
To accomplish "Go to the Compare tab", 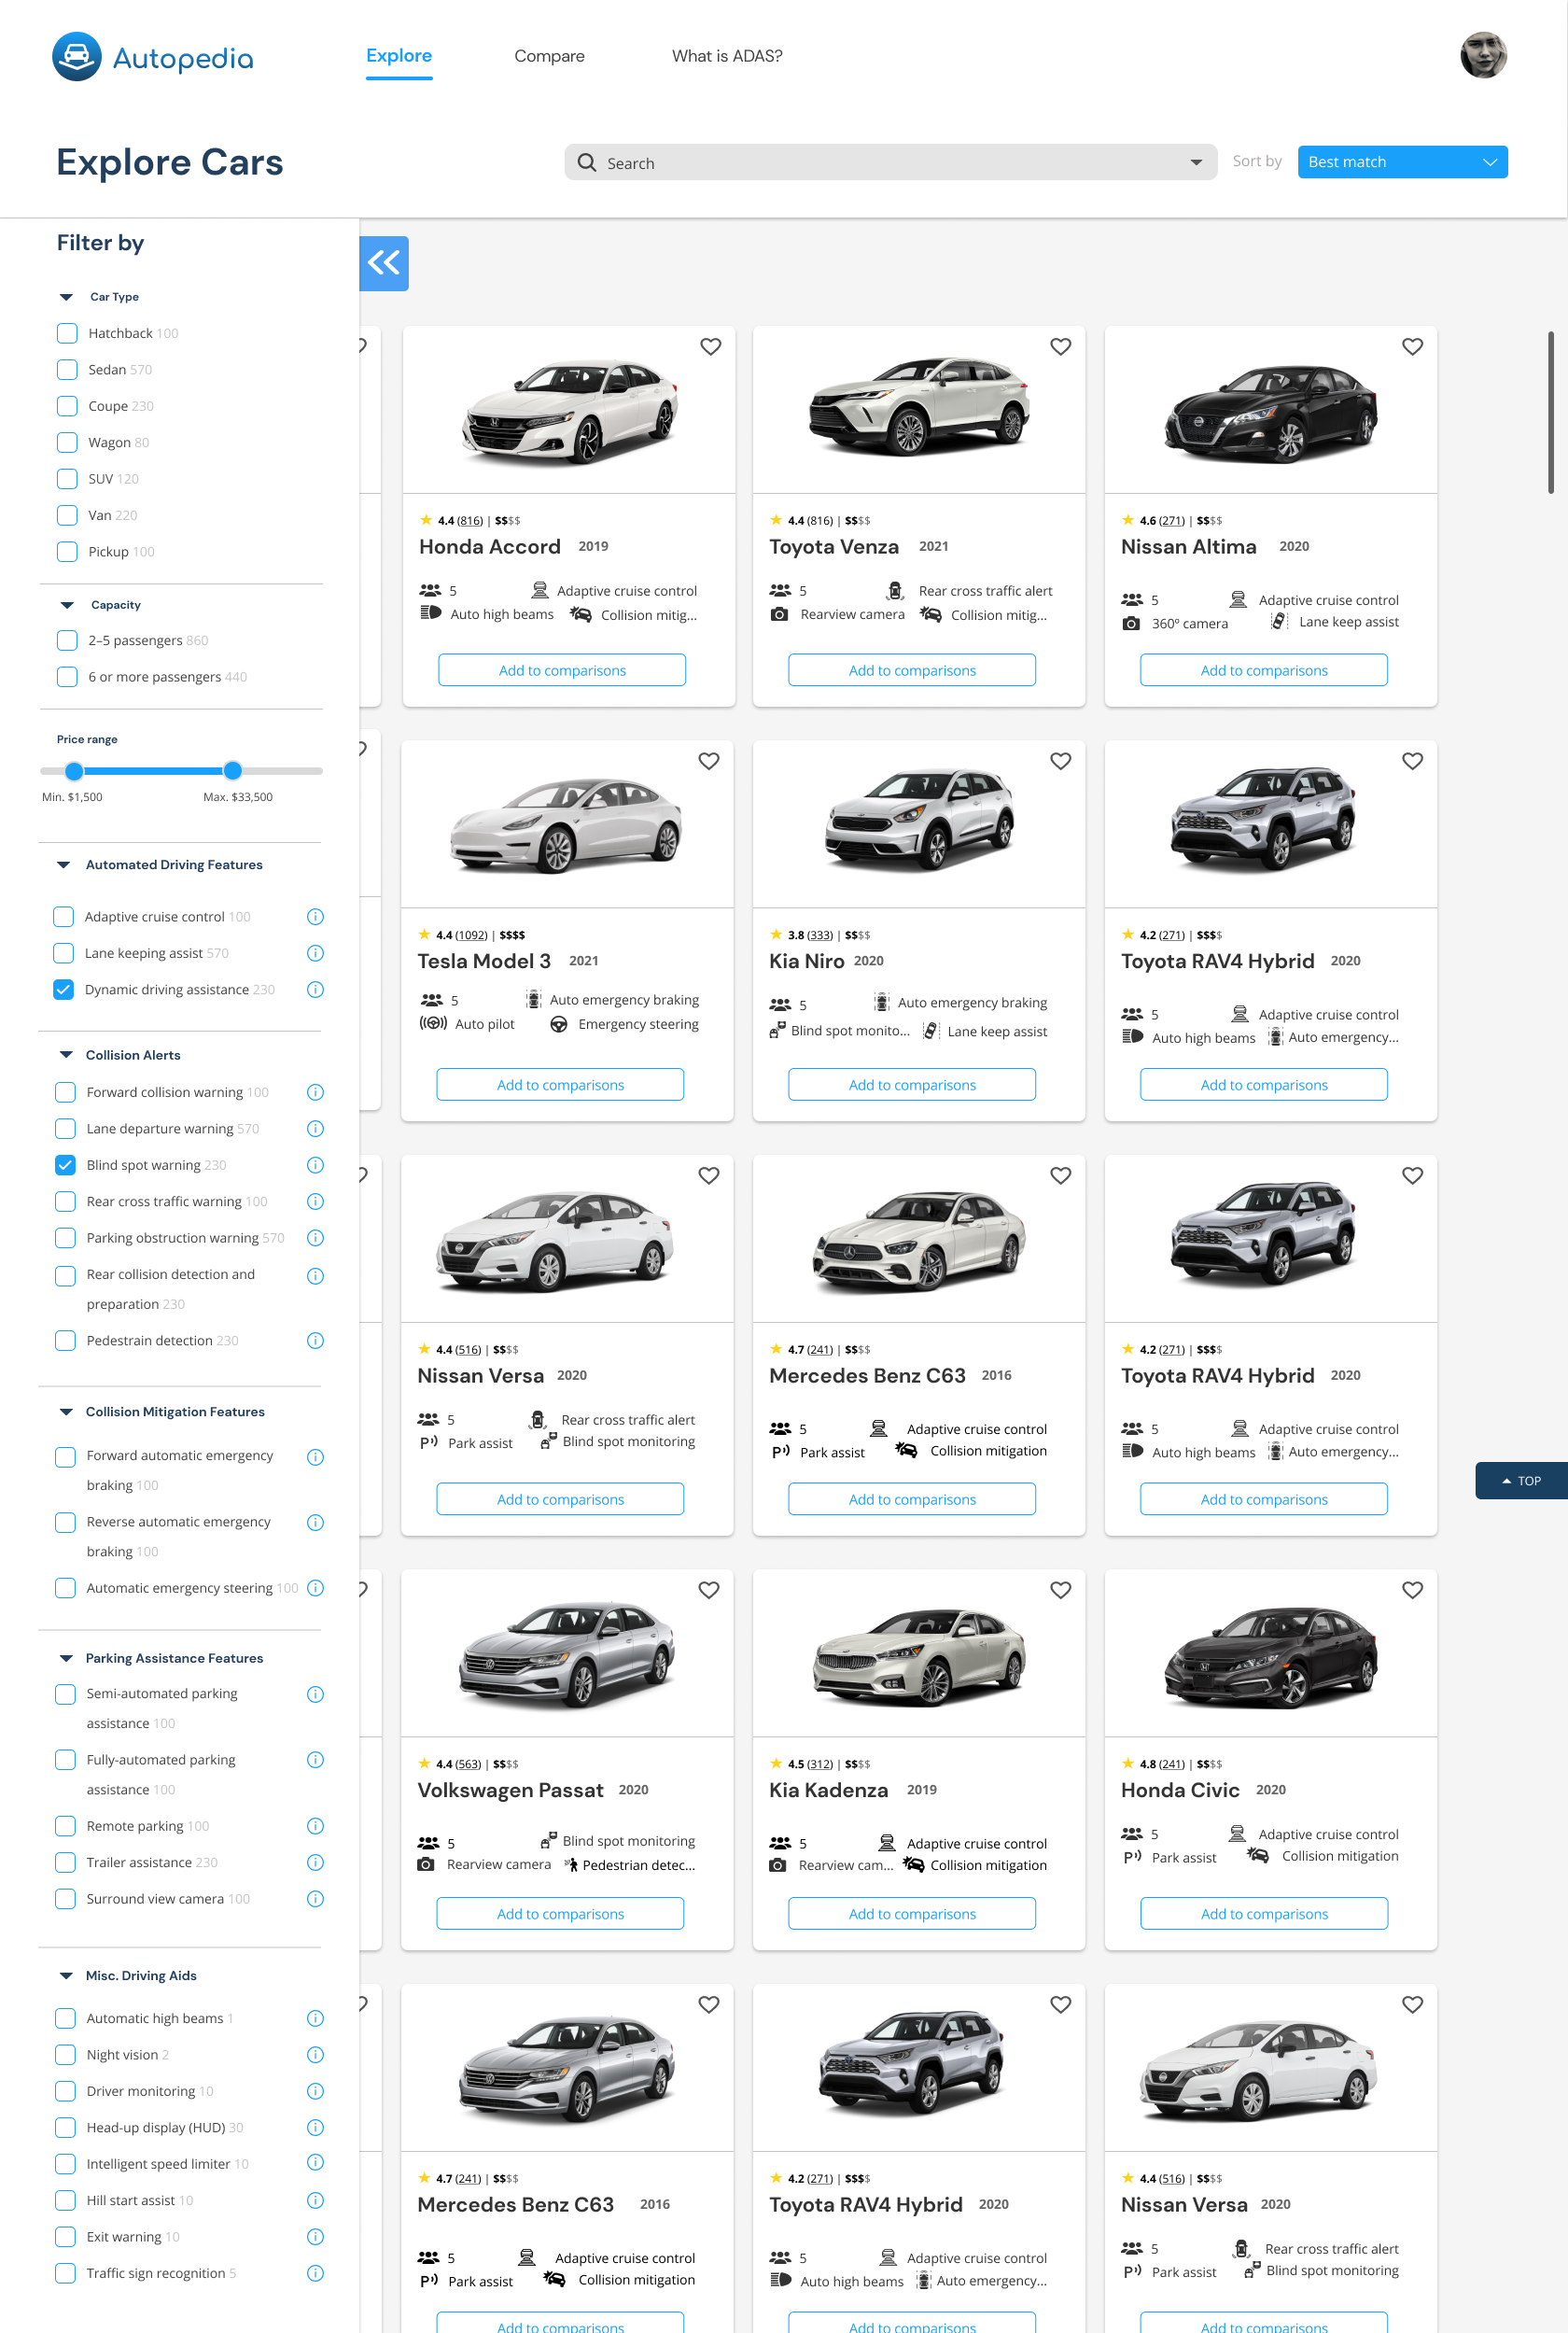I will (549, 56).
